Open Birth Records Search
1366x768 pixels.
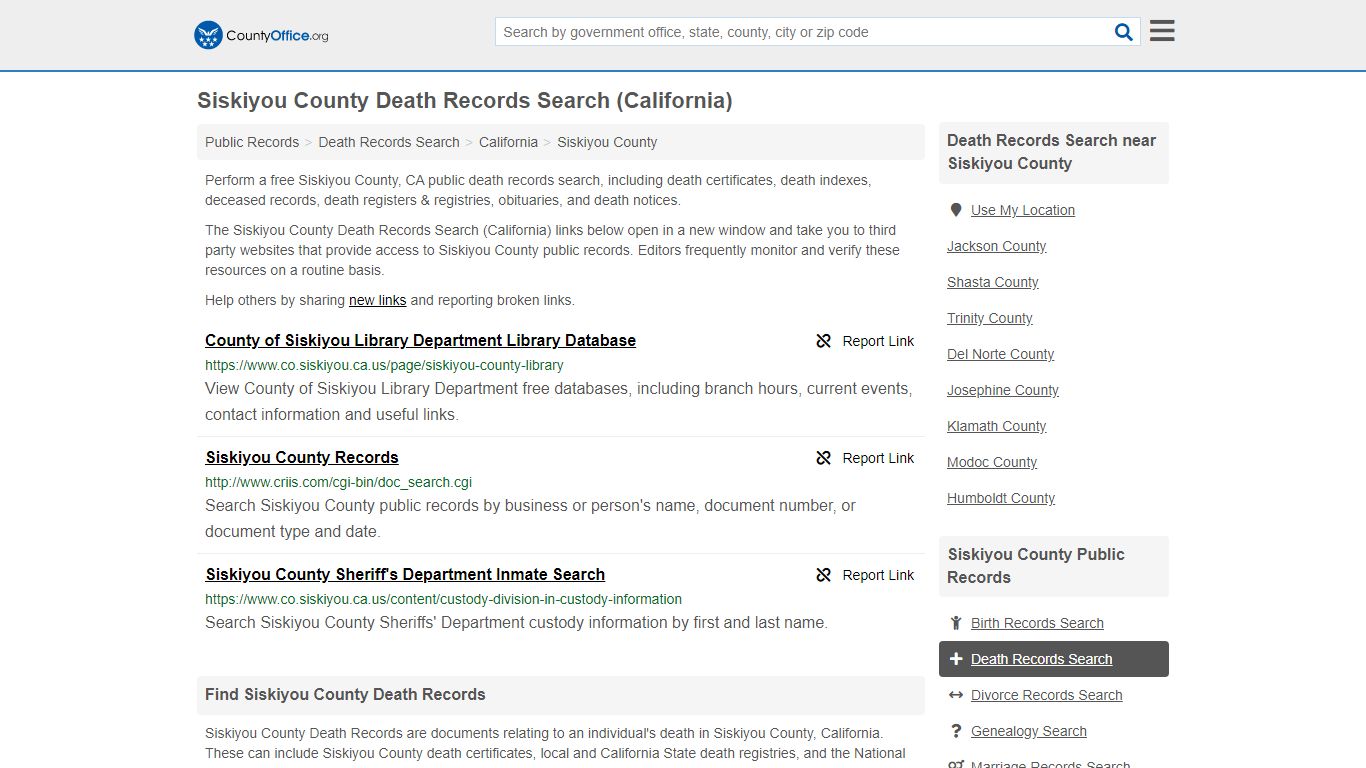pos(1037,623)
